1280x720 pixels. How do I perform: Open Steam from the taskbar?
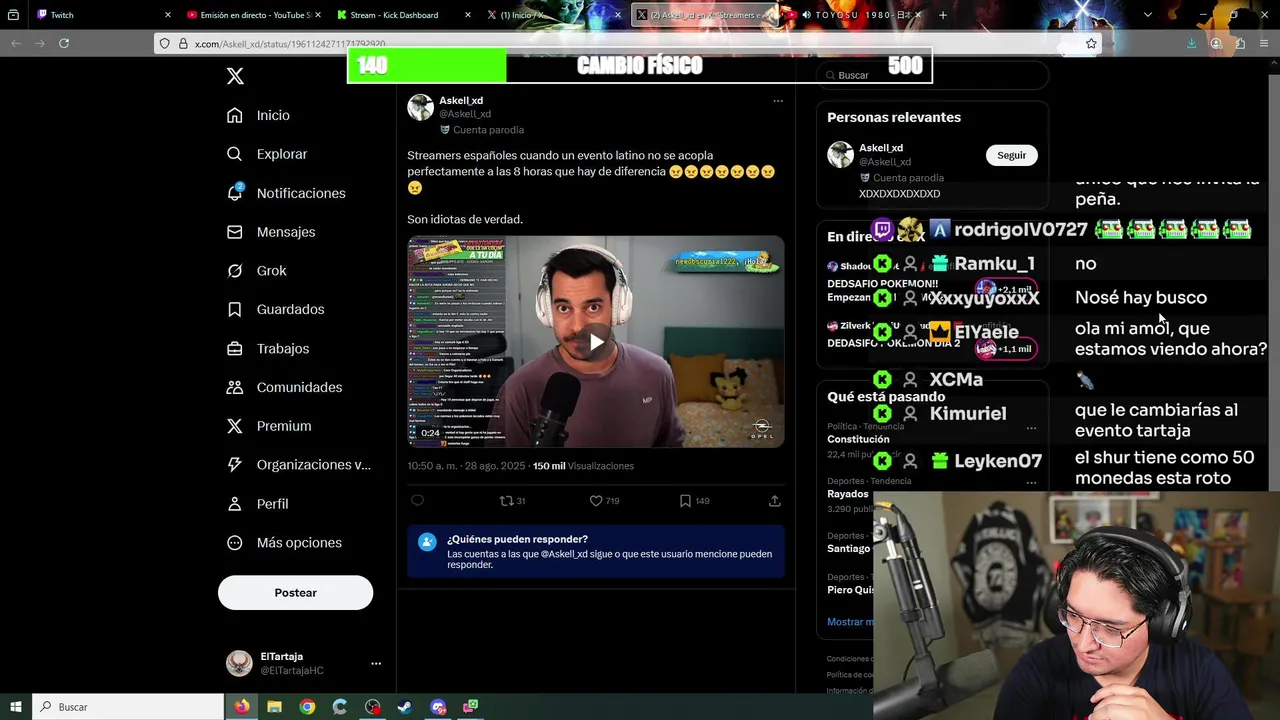[405, 707]
